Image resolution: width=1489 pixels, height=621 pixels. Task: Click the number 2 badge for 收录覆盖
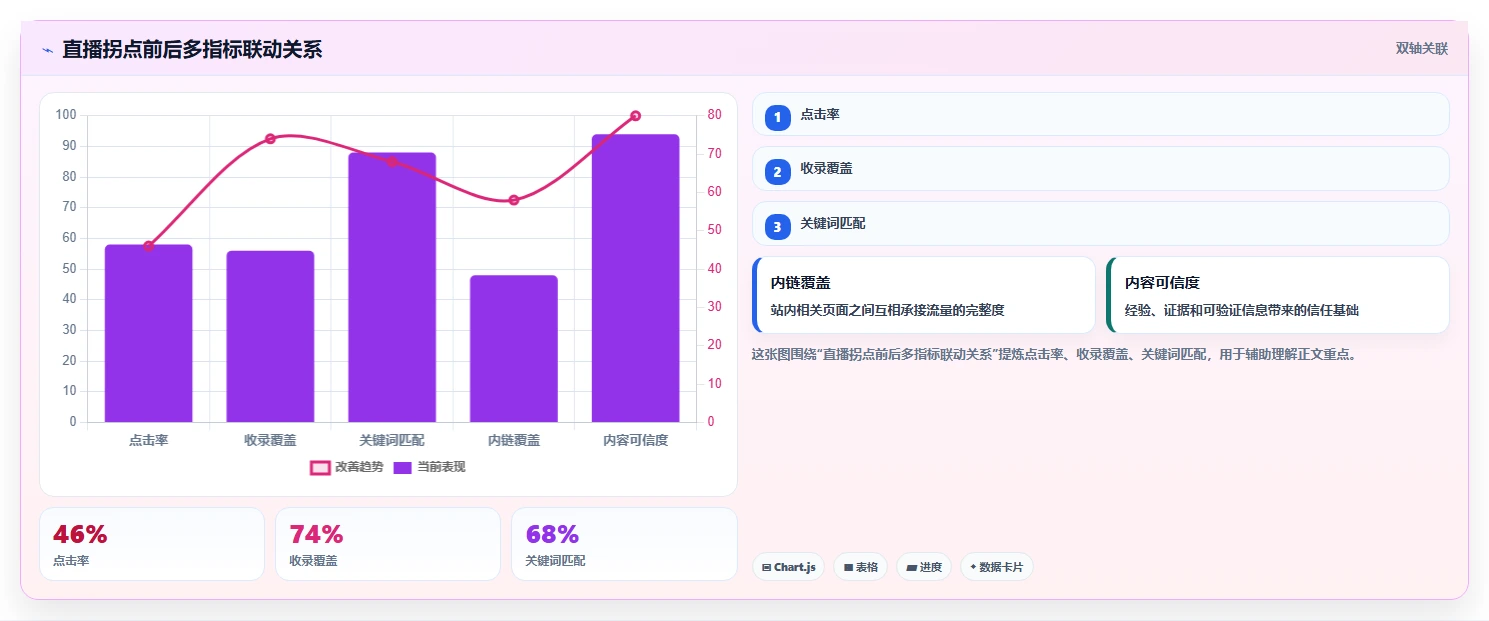(x=778, y=171)
